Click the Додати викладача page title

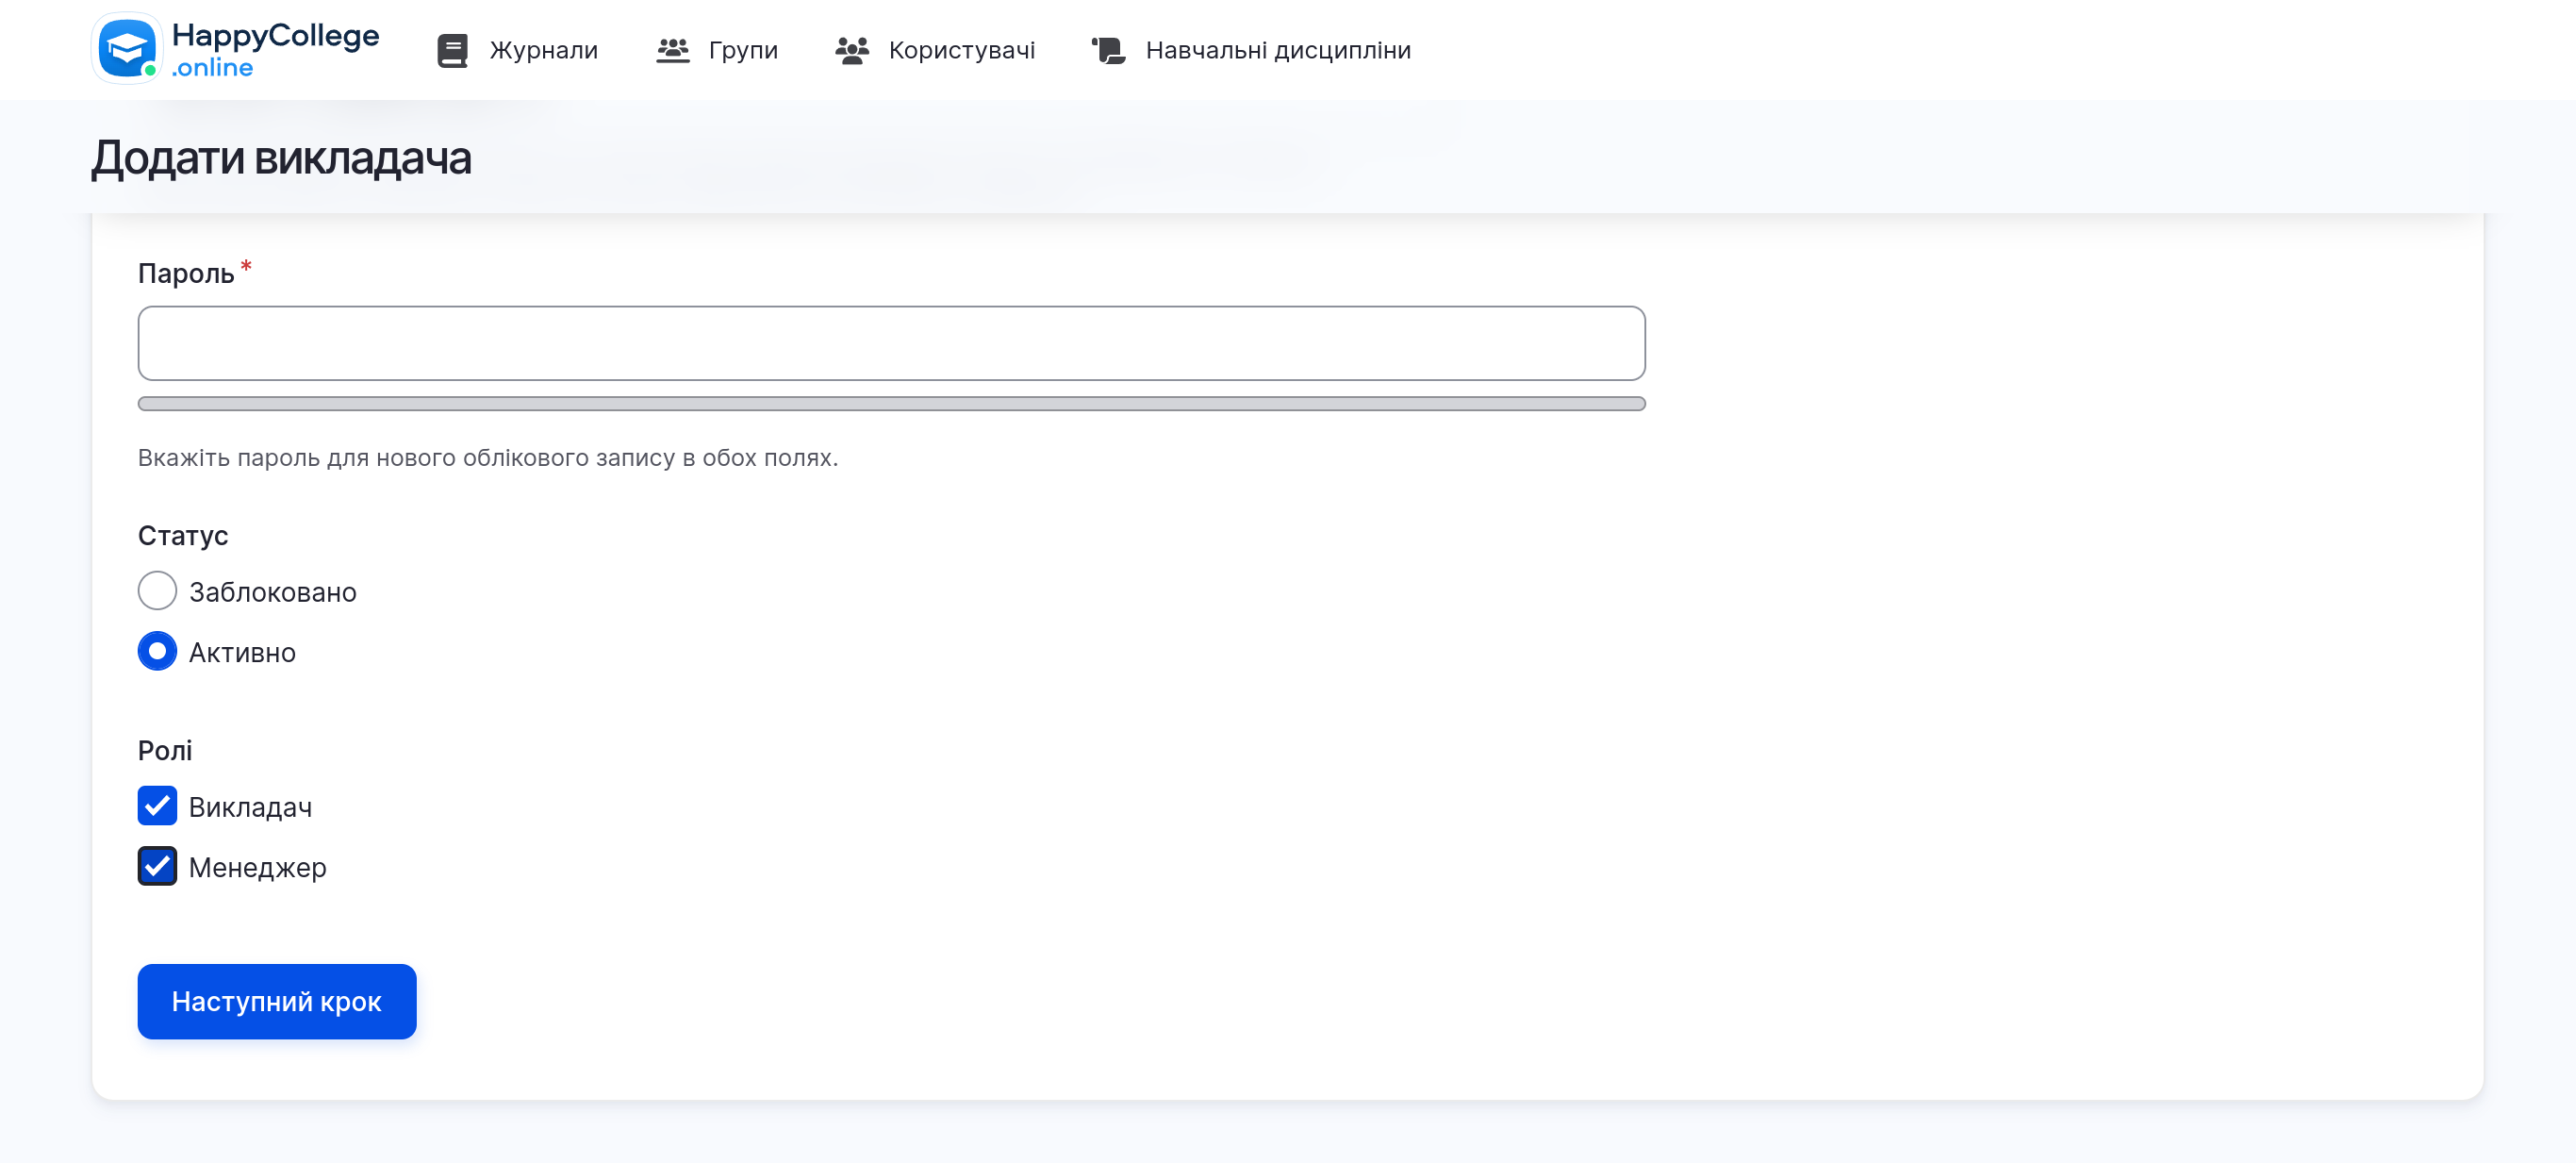click(x=283, y=157)
